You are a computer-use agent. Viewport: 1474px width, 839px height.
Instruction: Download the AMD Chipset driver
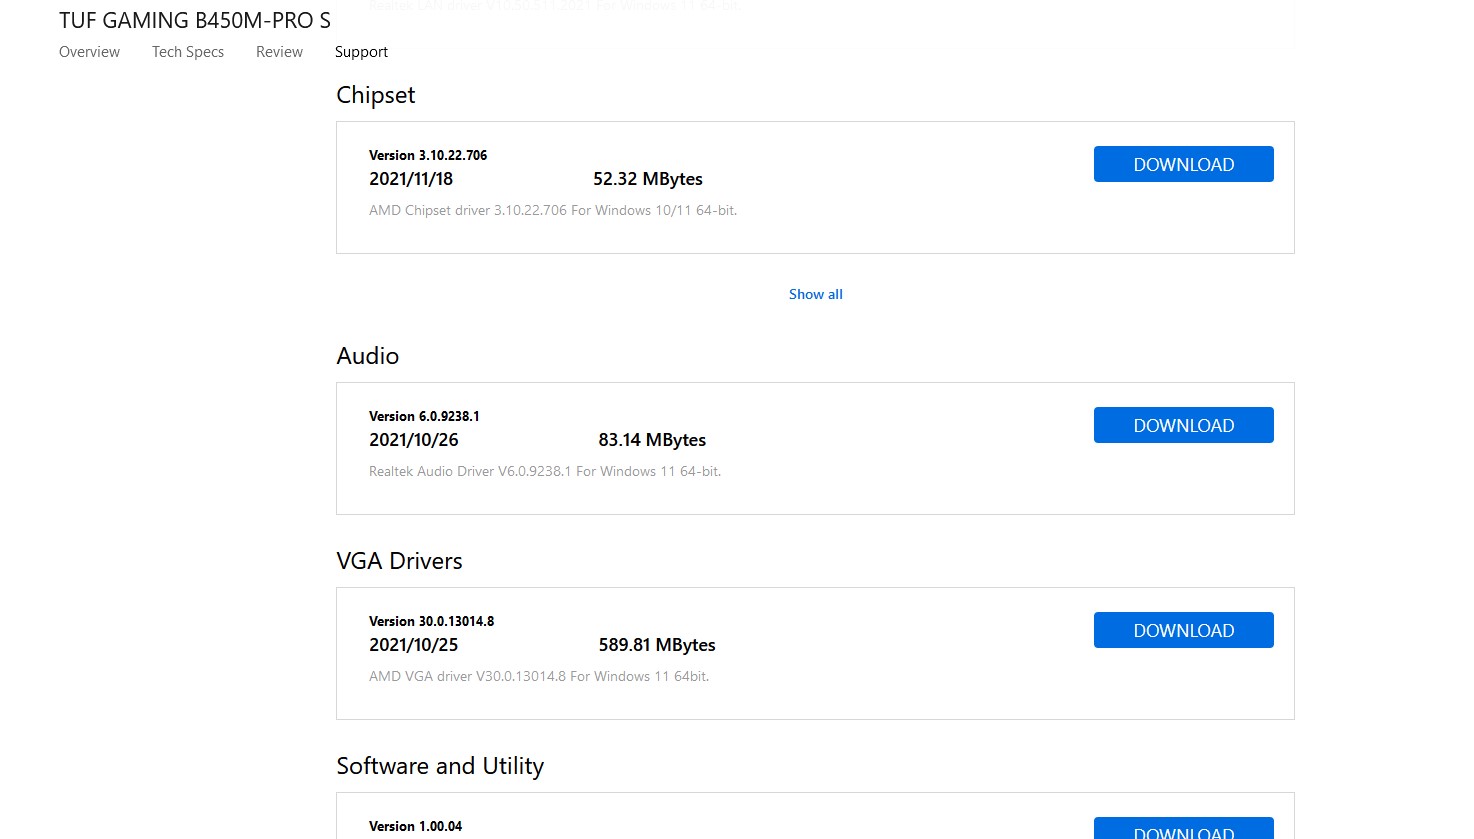click(x=1183, y=164)
